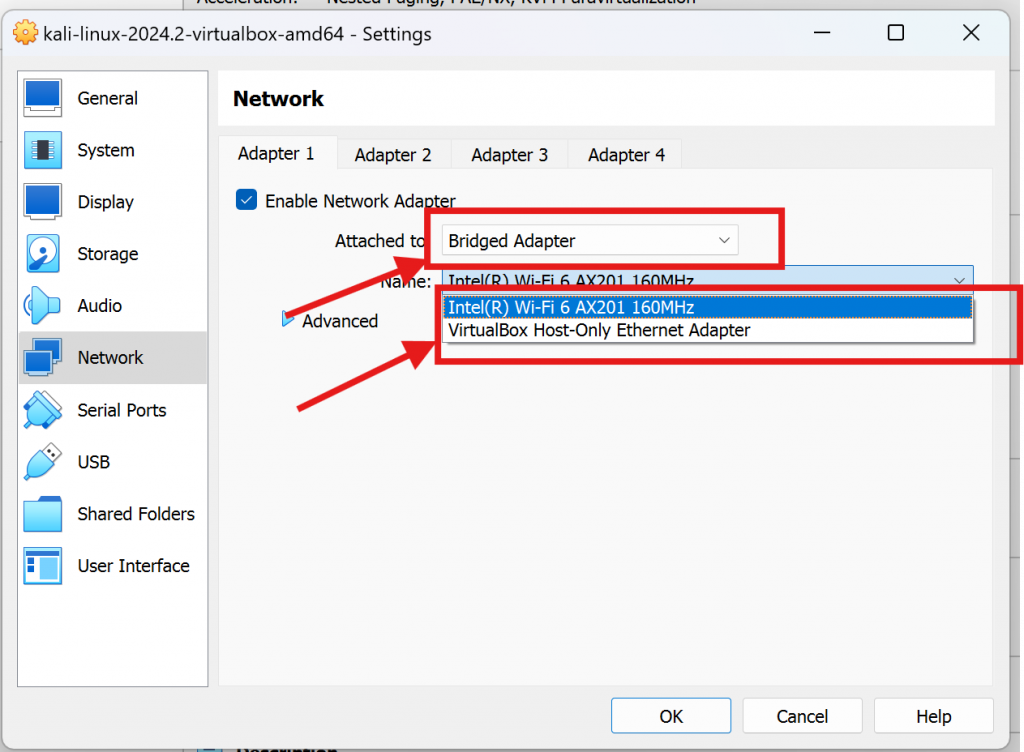Click the Help button

tap(932, 715)
